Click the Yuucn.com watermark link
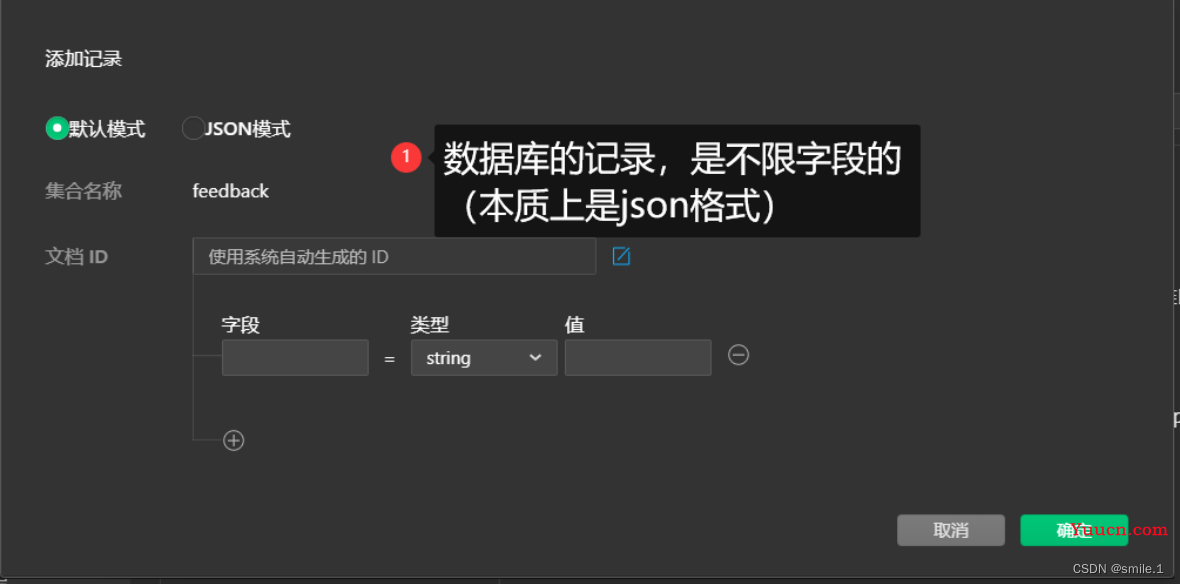Viewport: 1180px width, 584px height. pyautogui.click(x=1119, y=530)
